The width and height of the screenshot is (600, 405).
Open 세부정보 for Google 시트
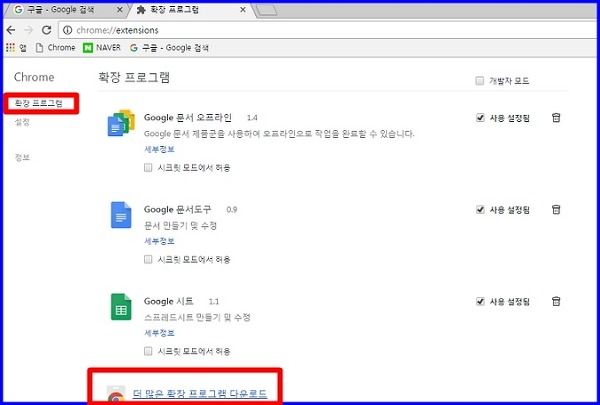tap(159, 333)
